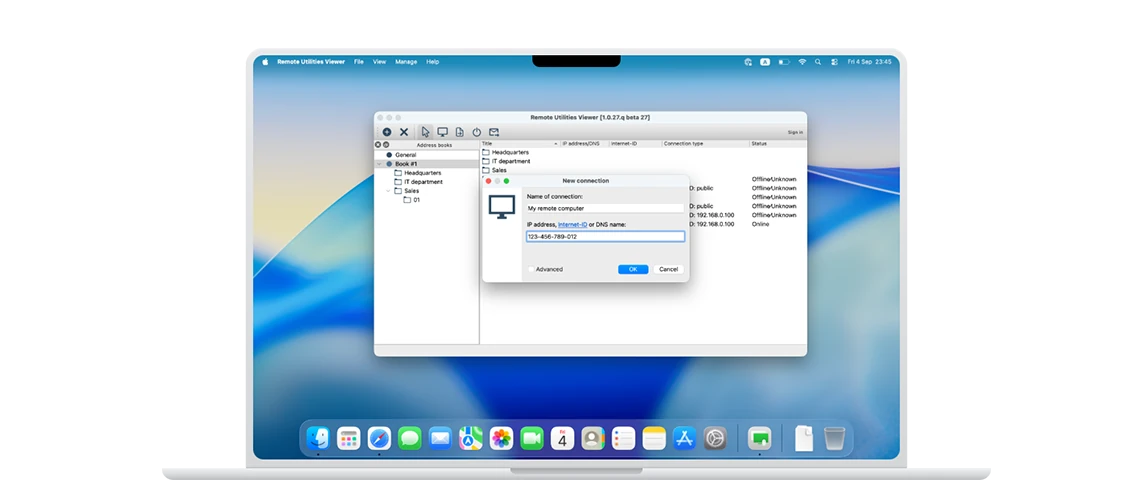This screenshot has width=1128, height=480.
Task: Click the OK button
Action: click(633, 269)
